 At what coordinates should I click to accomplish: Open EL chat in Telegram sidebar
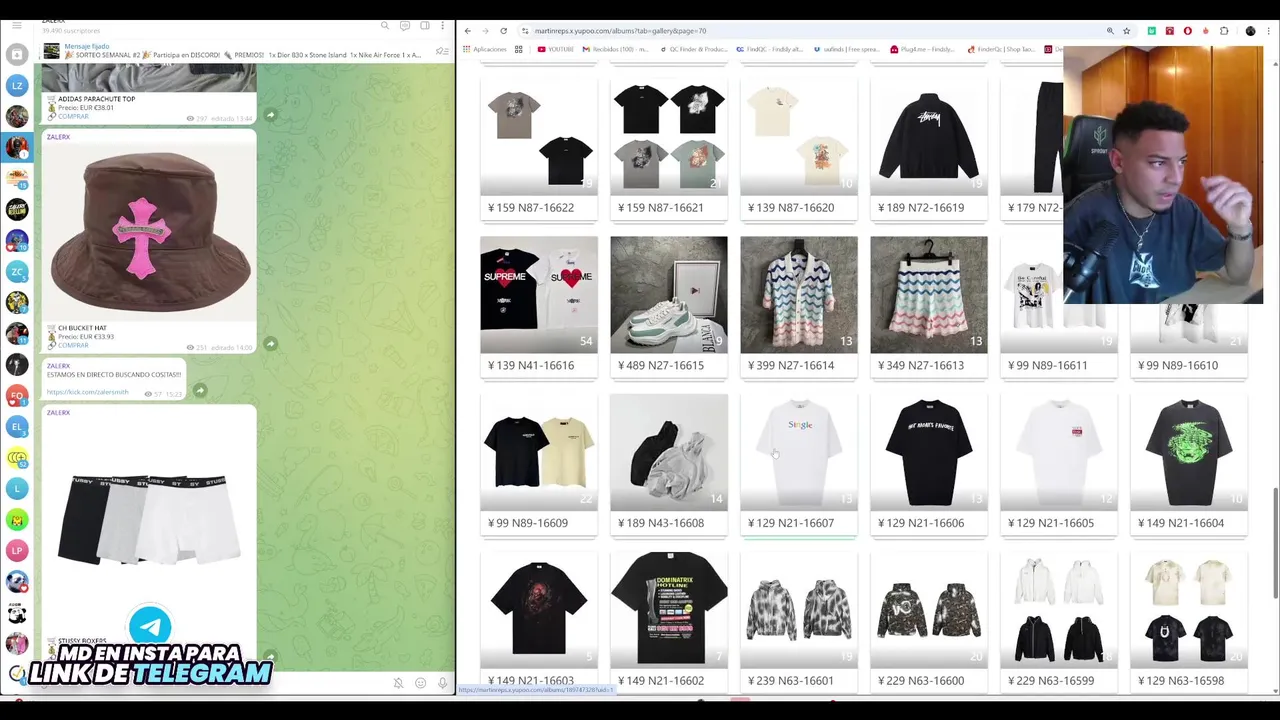[16, 427]
